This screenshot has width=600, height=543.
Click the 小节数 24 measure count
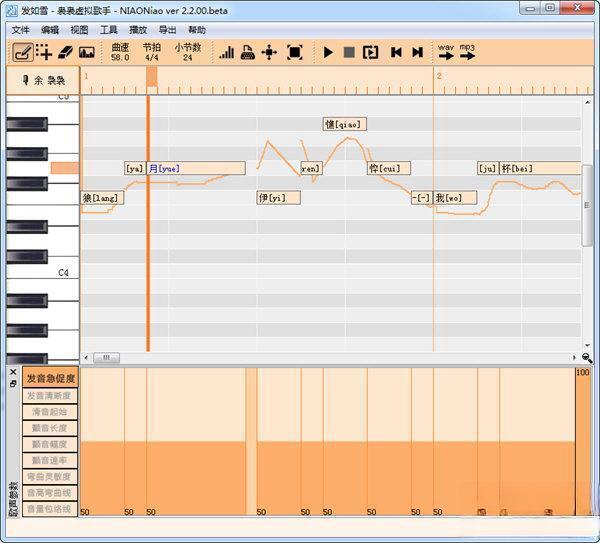(x=188, y=52)
